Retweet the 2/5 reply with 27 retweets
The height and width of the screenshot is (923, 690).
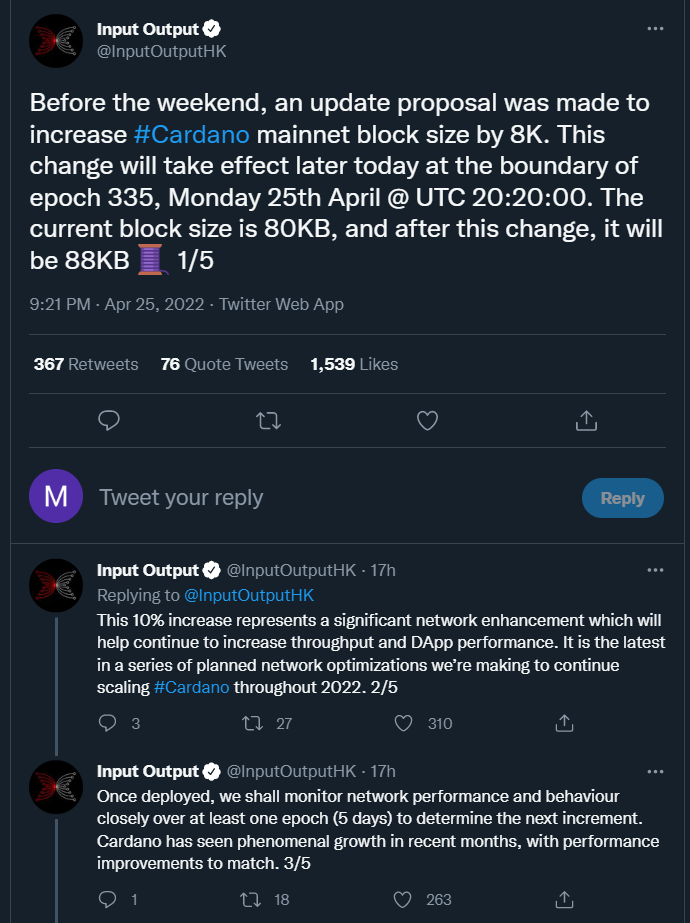tap(254, 723)
